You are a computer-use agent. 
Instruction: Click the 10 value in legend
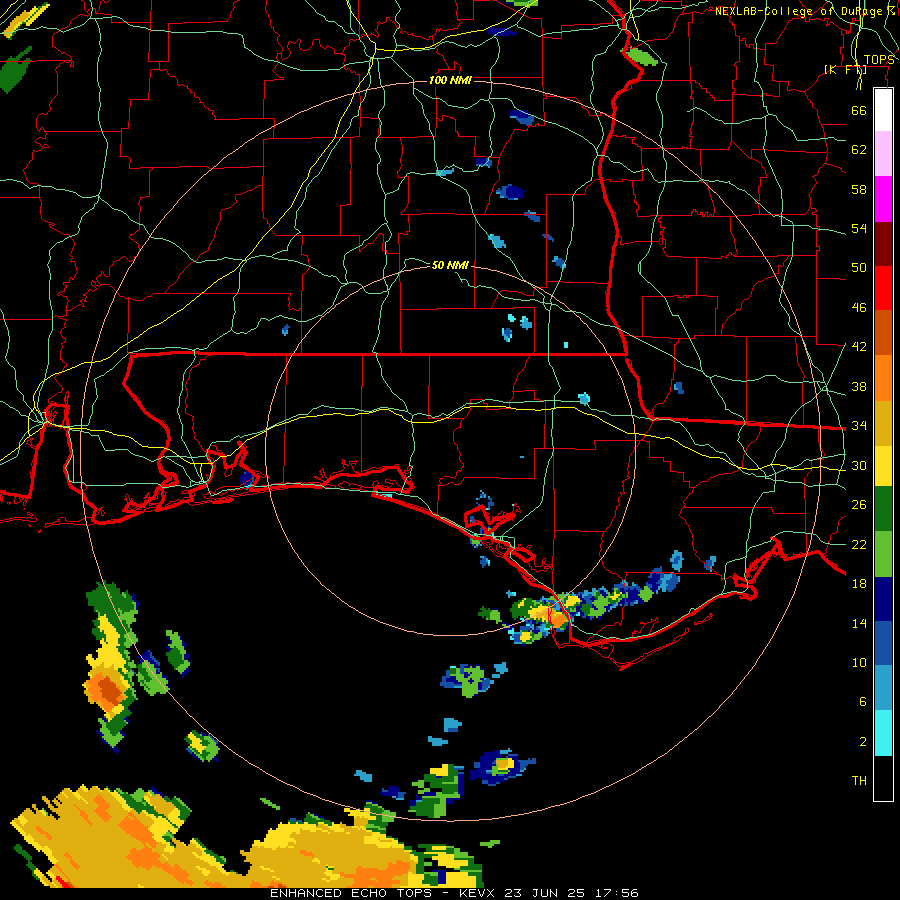pos(859,663)
